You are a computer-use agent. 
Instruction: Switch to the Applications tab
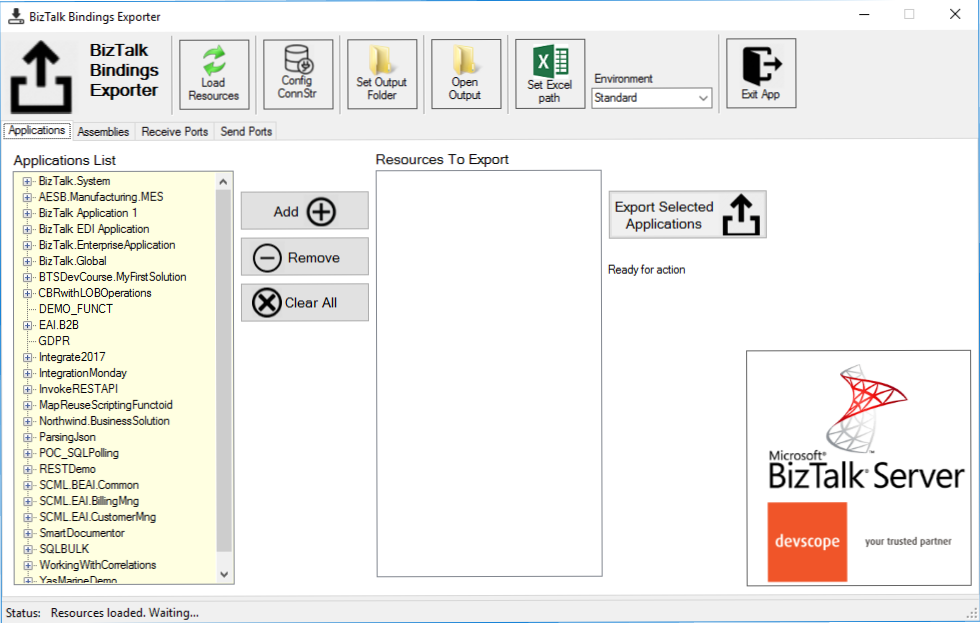point(37,130)
